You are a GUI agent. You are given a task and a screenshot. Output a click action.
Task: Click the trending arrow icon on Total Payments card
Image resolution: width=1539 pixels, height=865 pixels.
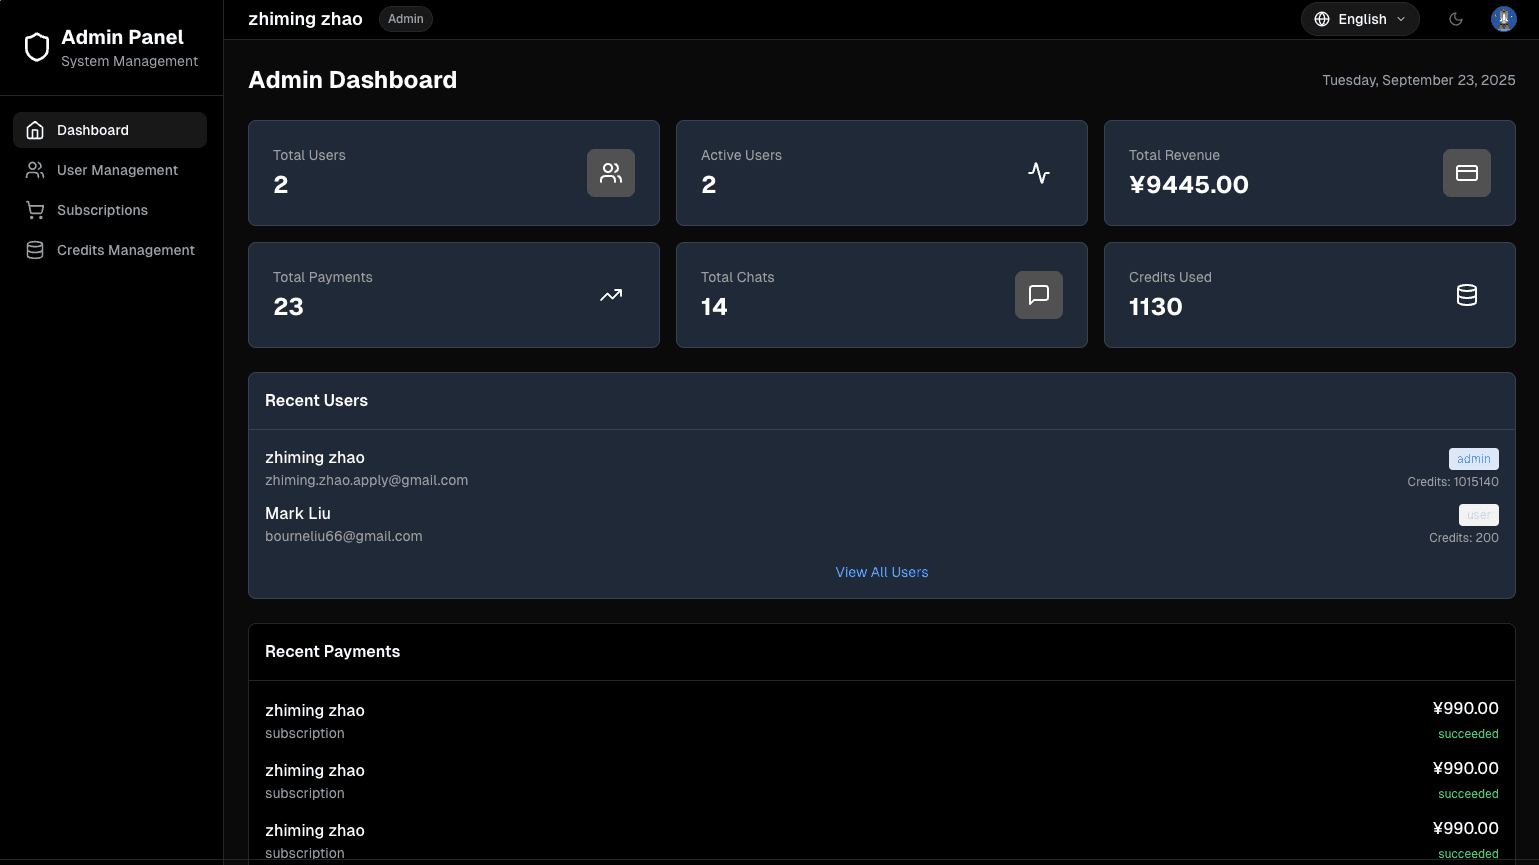pyautogui.click(x=610, y=295)
